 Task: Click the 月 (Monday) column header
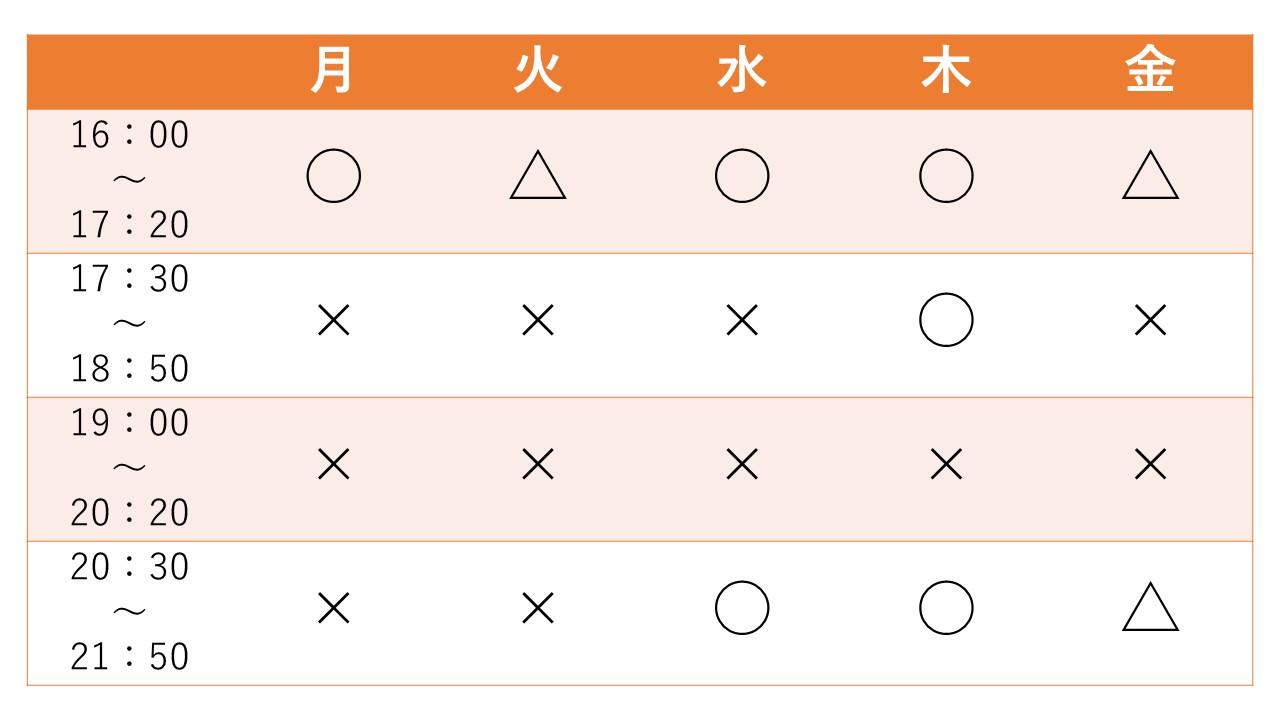[333, 72]
